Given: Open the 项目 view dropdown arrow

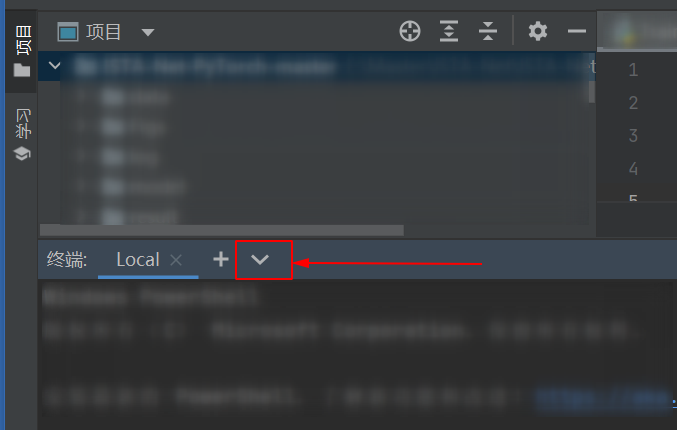Looking at the screenshot, I should [148, 32].
